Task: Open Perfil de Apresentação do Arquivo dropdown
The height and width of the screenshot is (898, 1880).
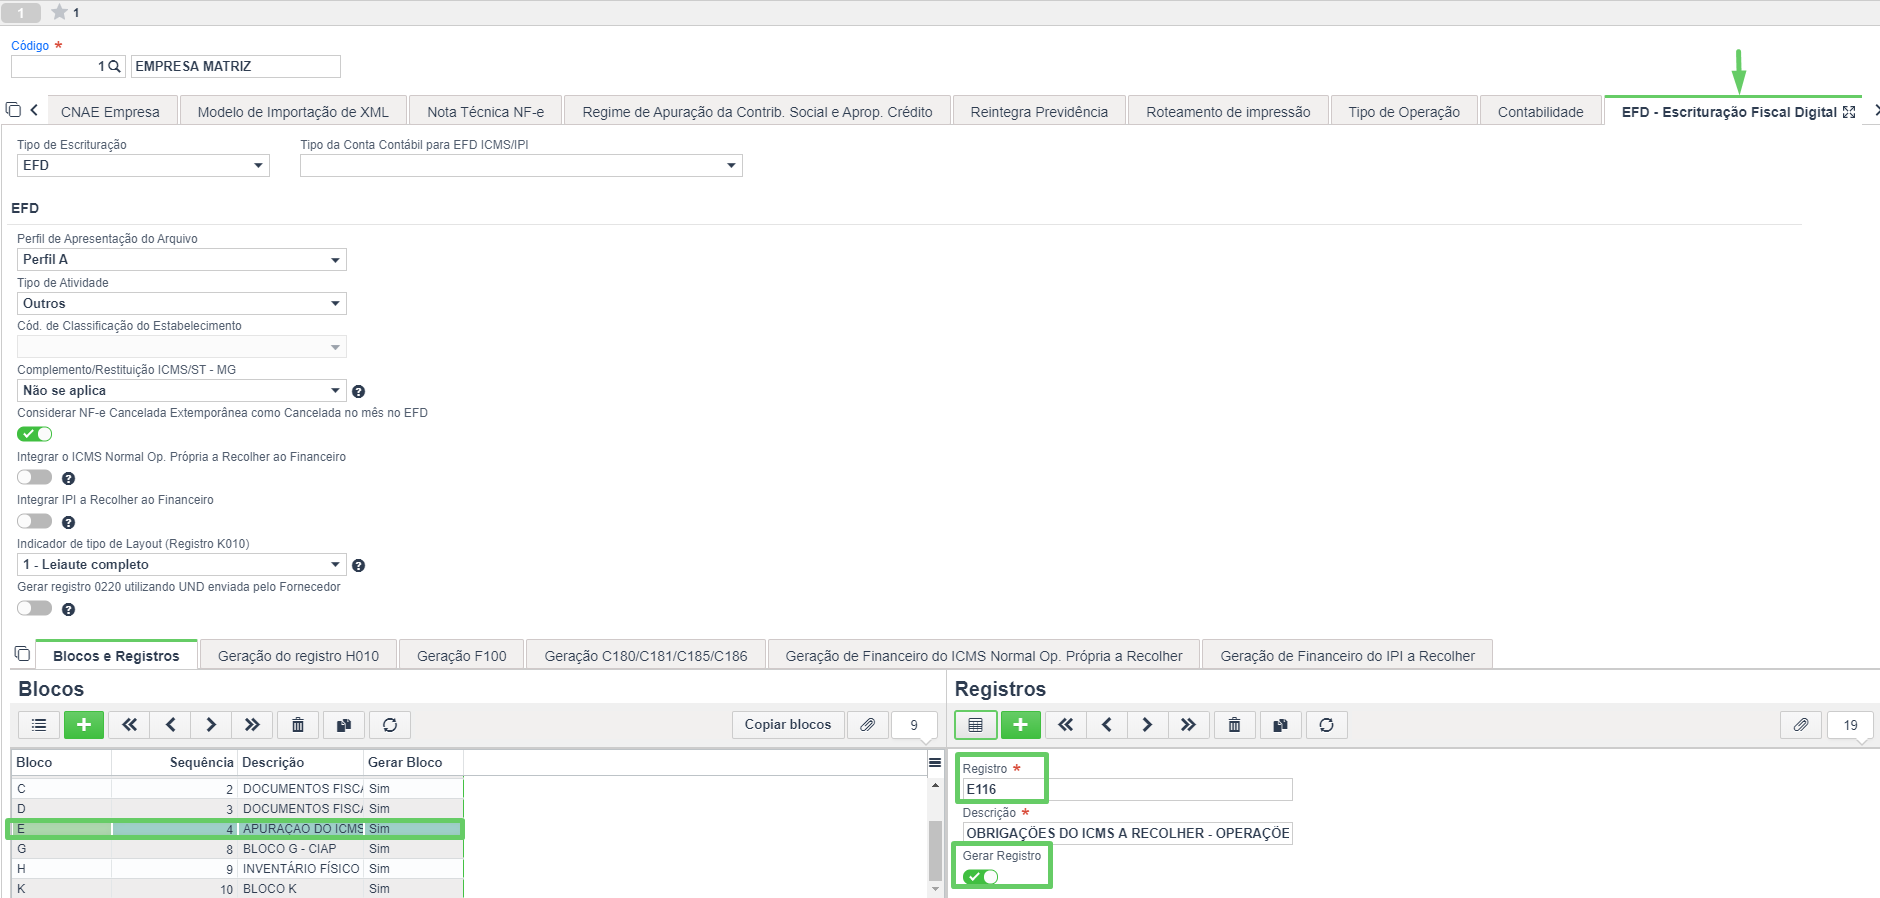Action: (x=181, y=260)
